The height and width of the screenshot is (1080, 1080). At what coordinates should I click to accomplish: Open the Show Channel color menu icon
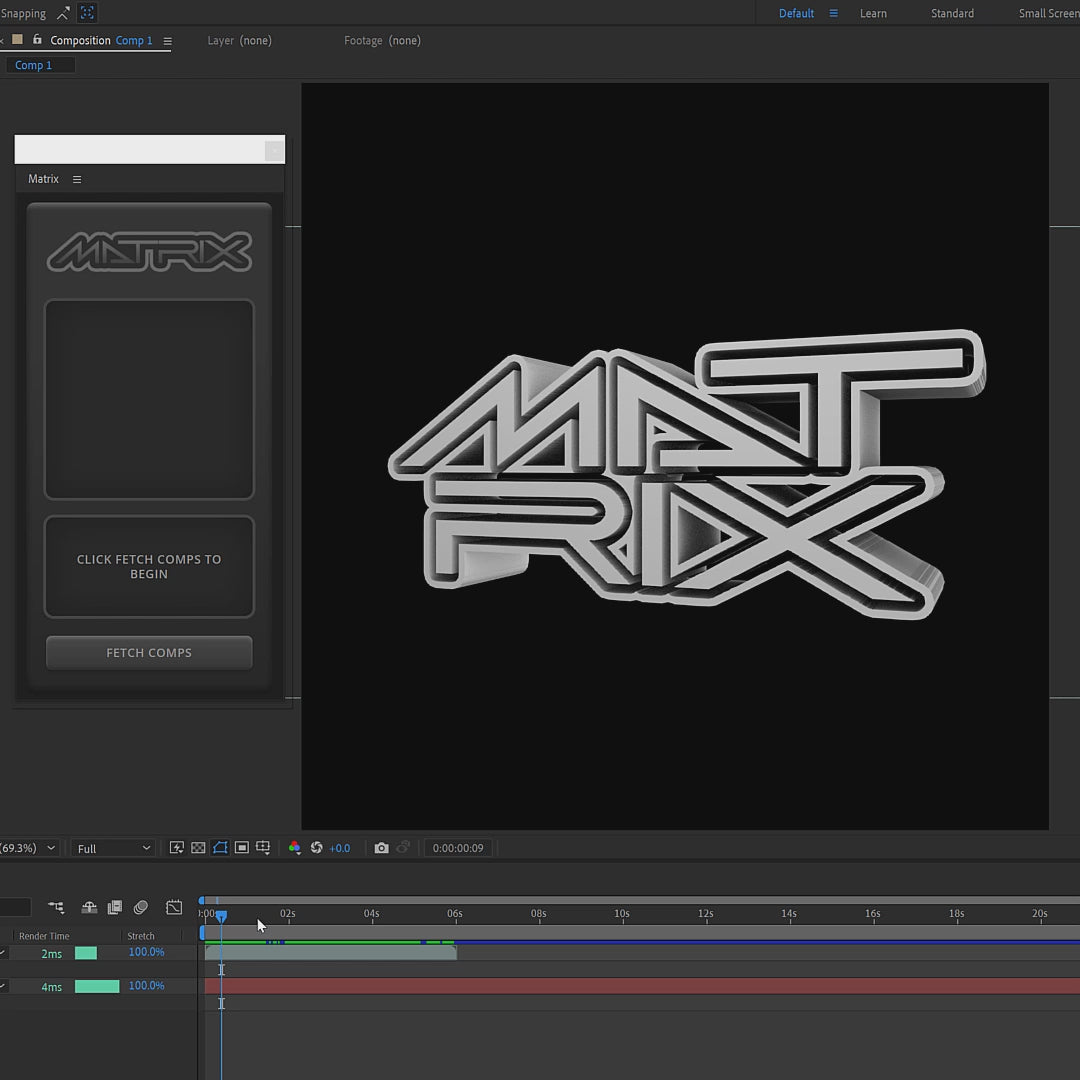click(x=294, y=848)
